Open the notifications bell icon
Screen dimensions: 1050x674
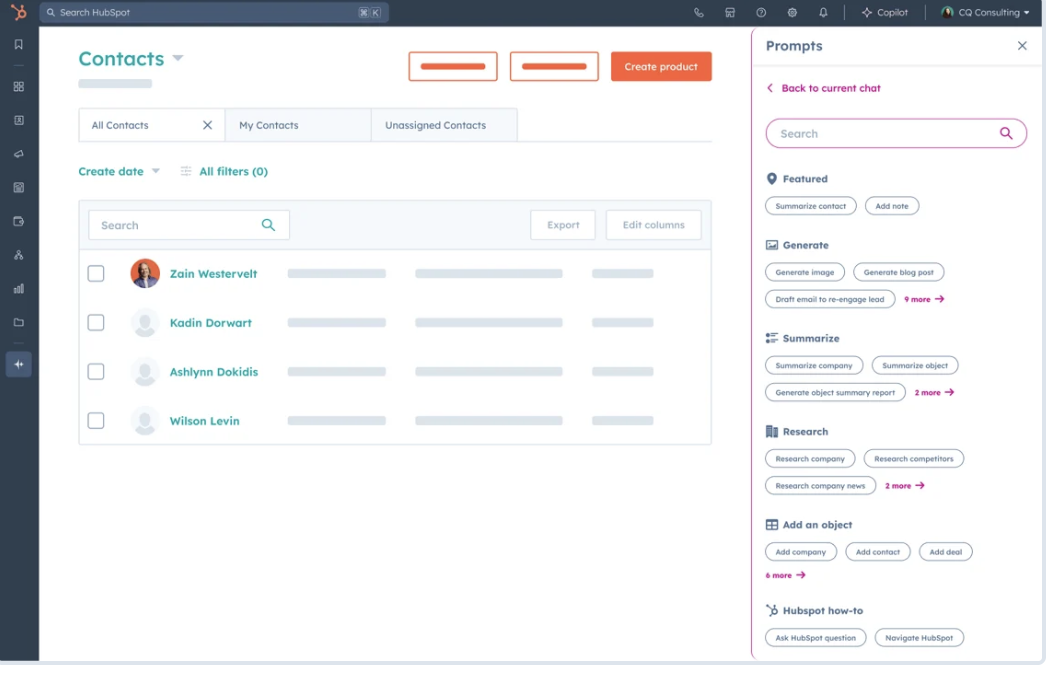pos(824,13)
